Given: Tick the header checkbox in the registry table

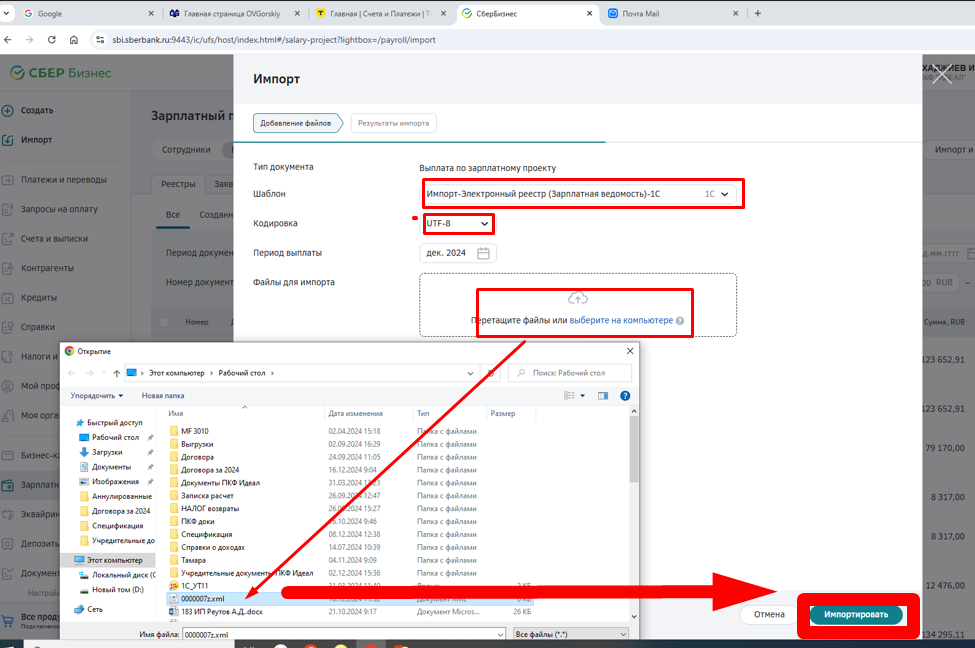Looking at the screenshot, I should (163, 322).
